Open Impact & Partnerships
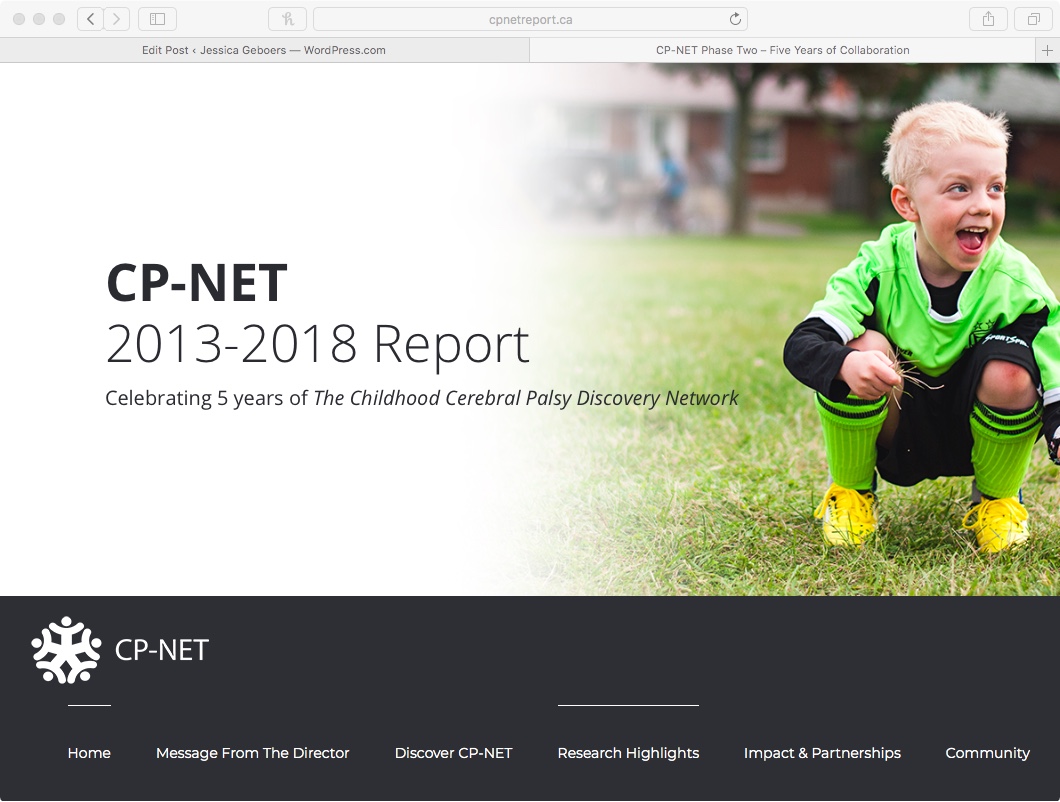Viewport: 1060px width, 802px height. 822,753
